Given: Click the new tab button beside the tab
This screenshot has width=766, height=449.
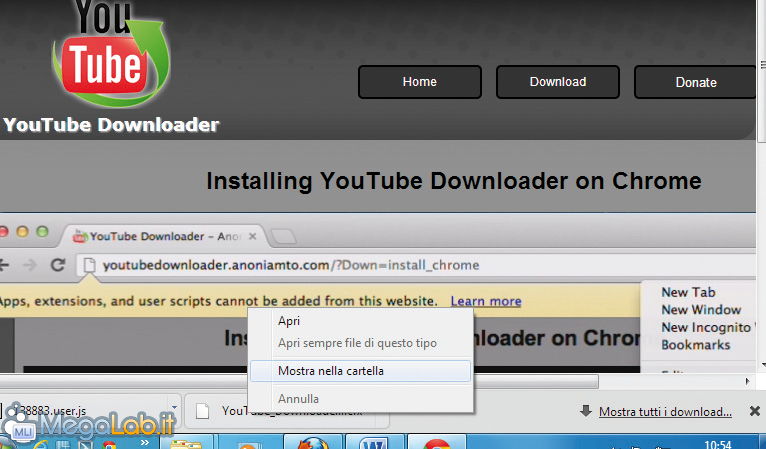Looking at the screenshot, I should tap(283, 236).
